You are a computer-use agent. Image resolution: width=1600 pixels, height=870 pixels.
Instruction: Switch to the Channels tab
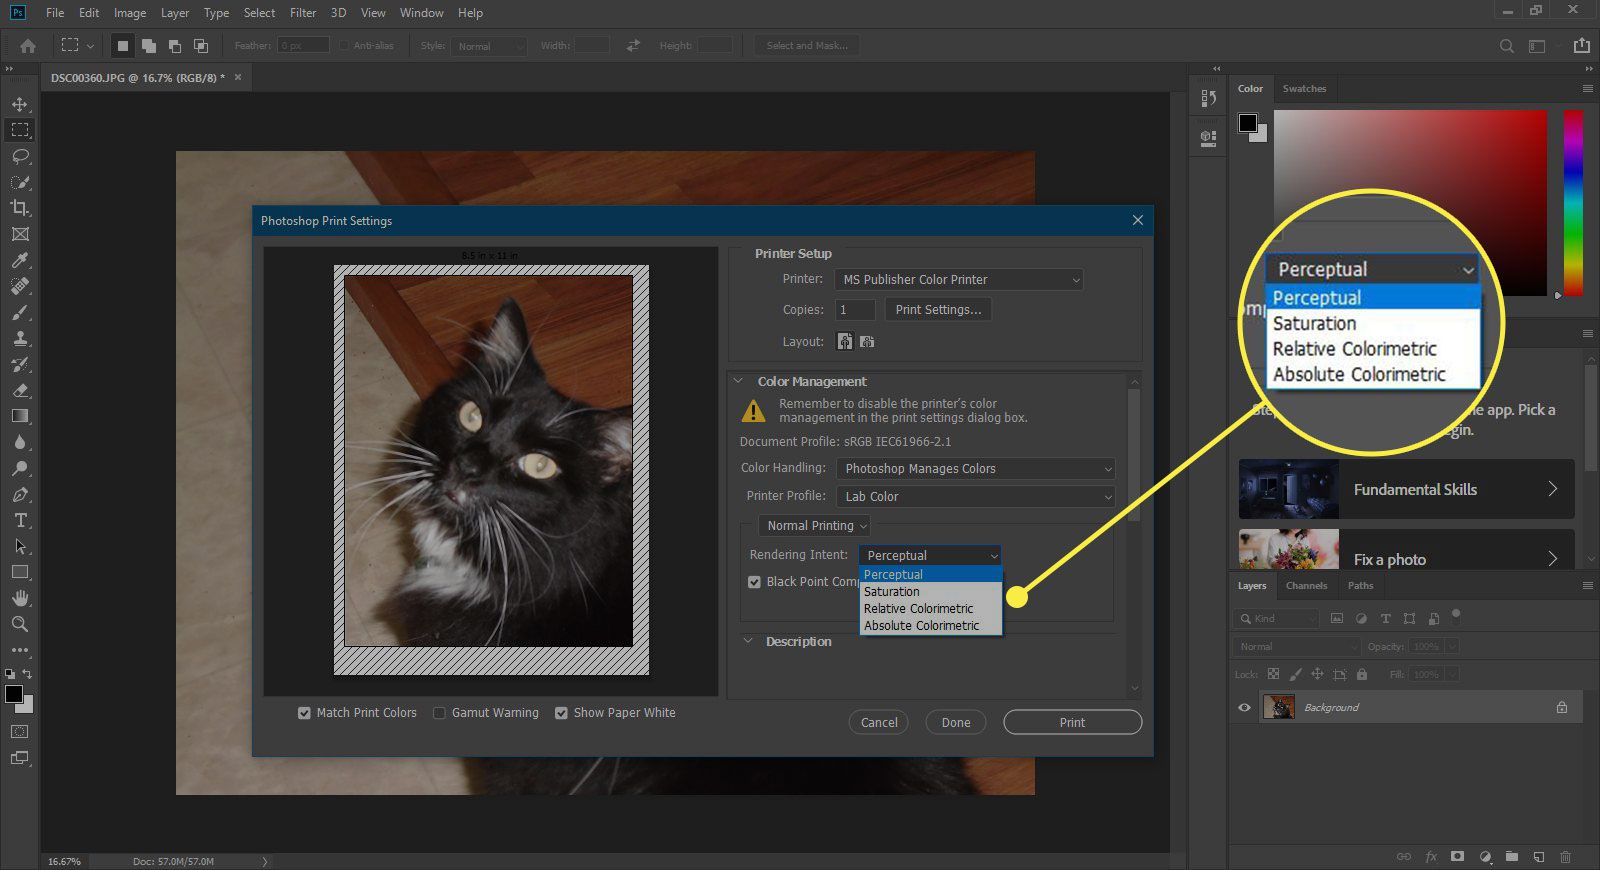1306,586
